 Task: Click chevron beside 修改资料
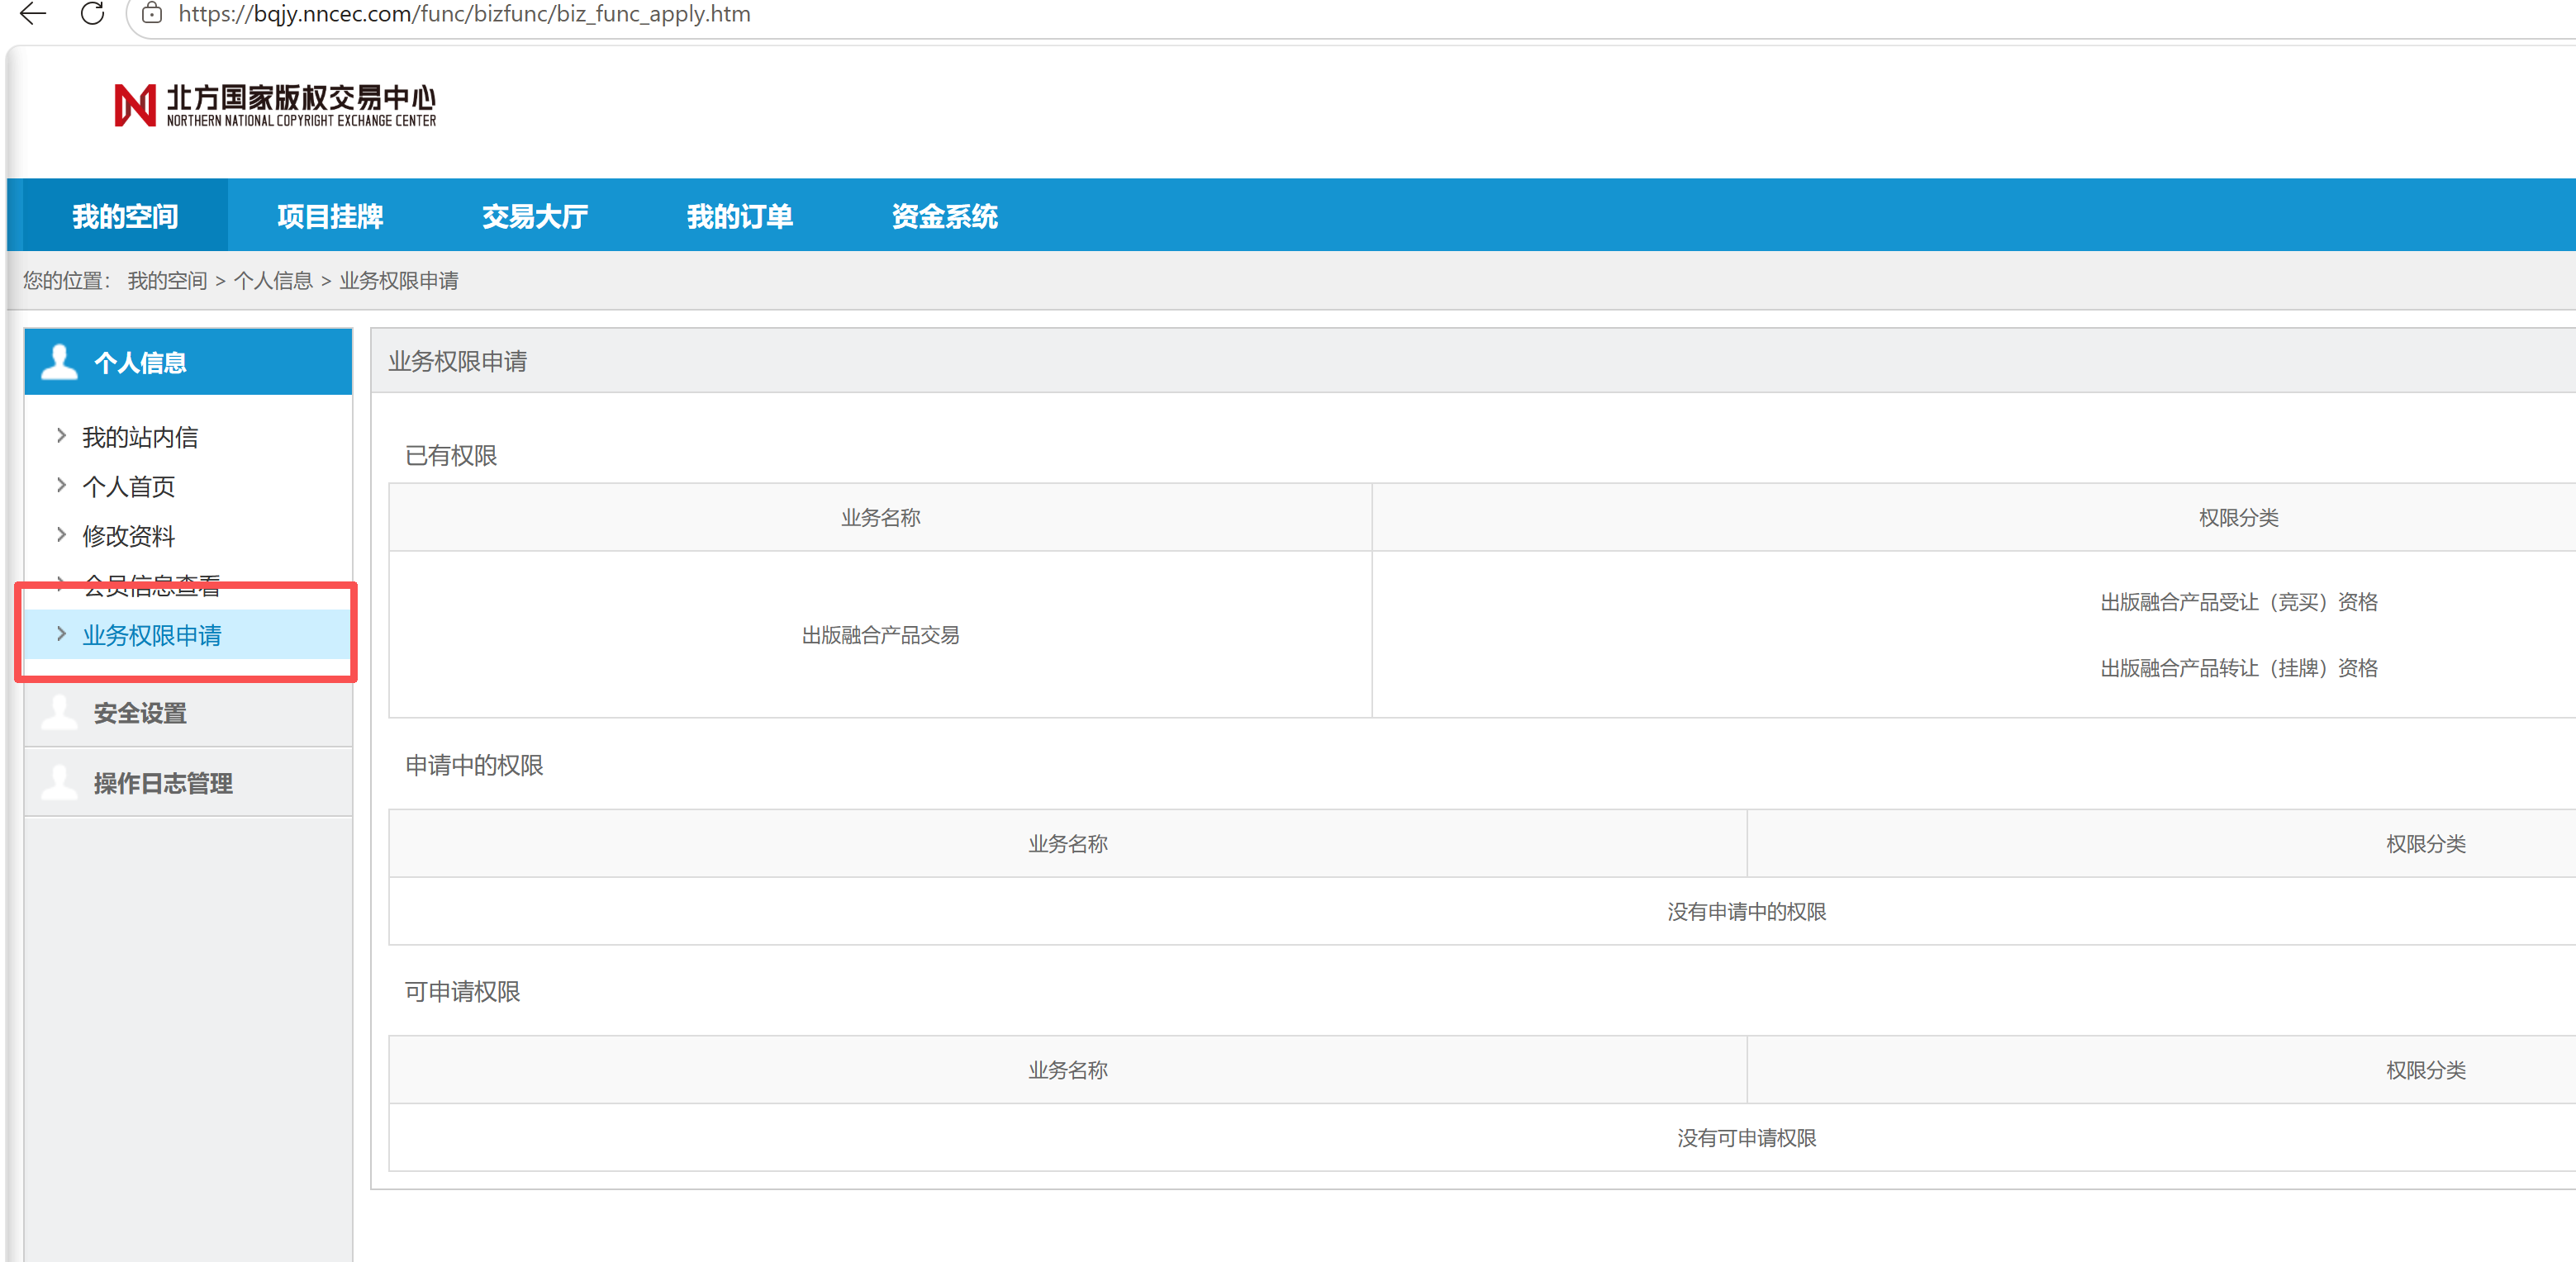click(61, 535)
